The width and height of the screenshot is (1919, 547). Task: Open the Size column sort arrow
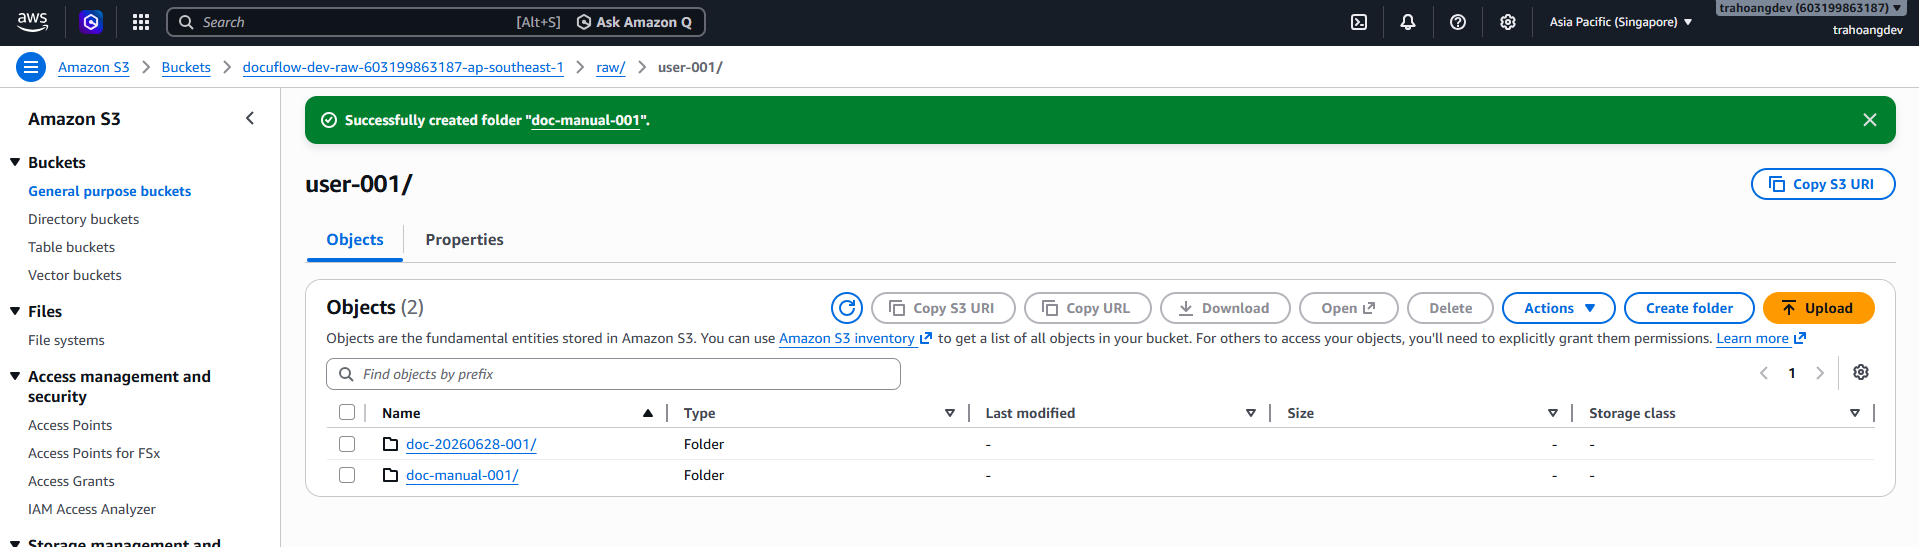tap(1553, 413)
